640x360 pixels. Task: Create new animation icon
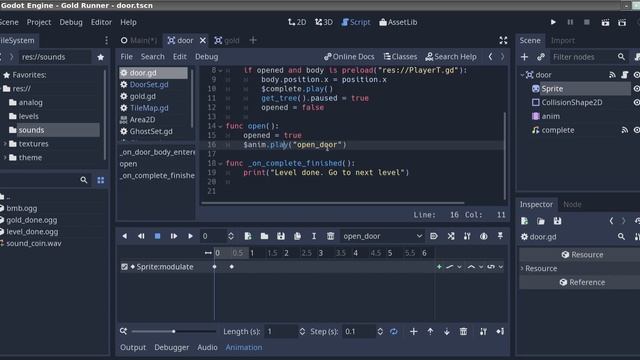click(248, 236)
